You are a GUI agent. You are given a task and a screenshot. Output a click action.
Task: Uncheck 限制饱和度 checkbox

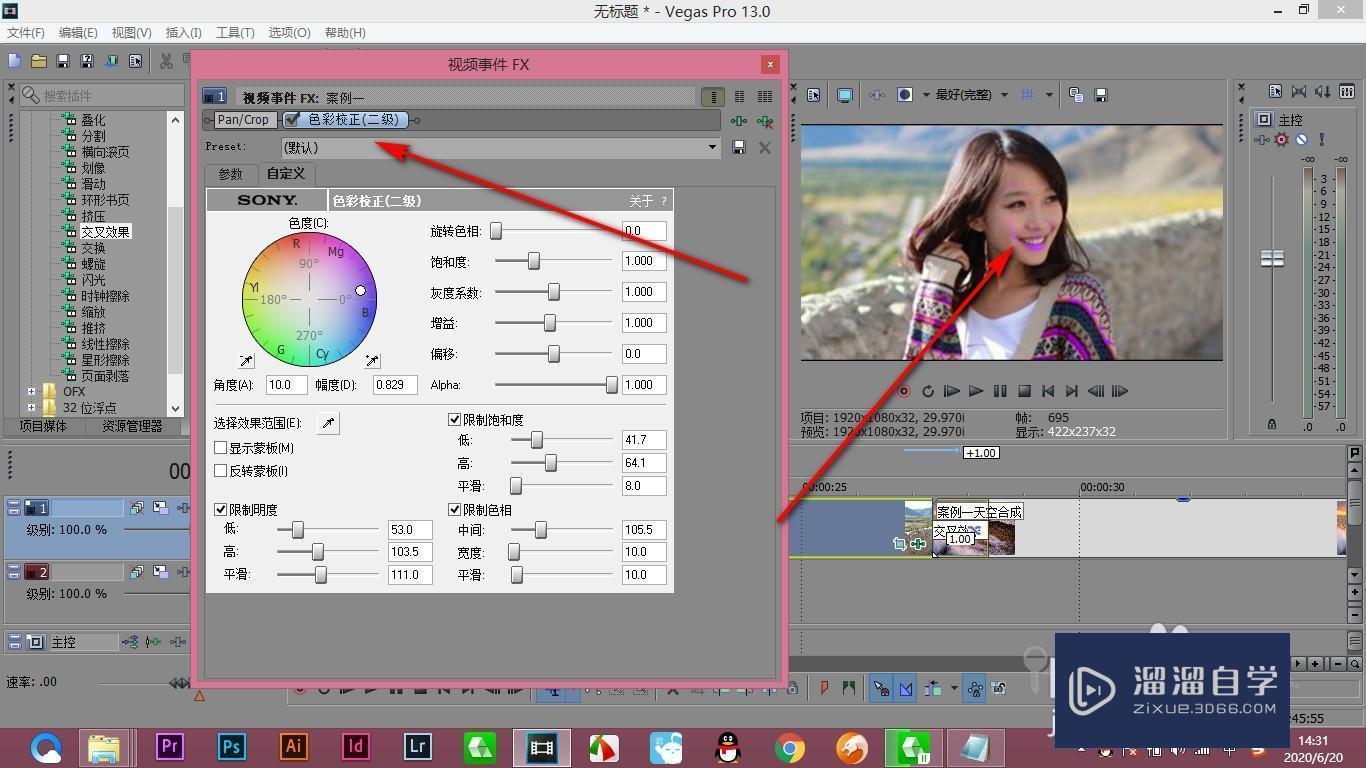click(455, 420)
